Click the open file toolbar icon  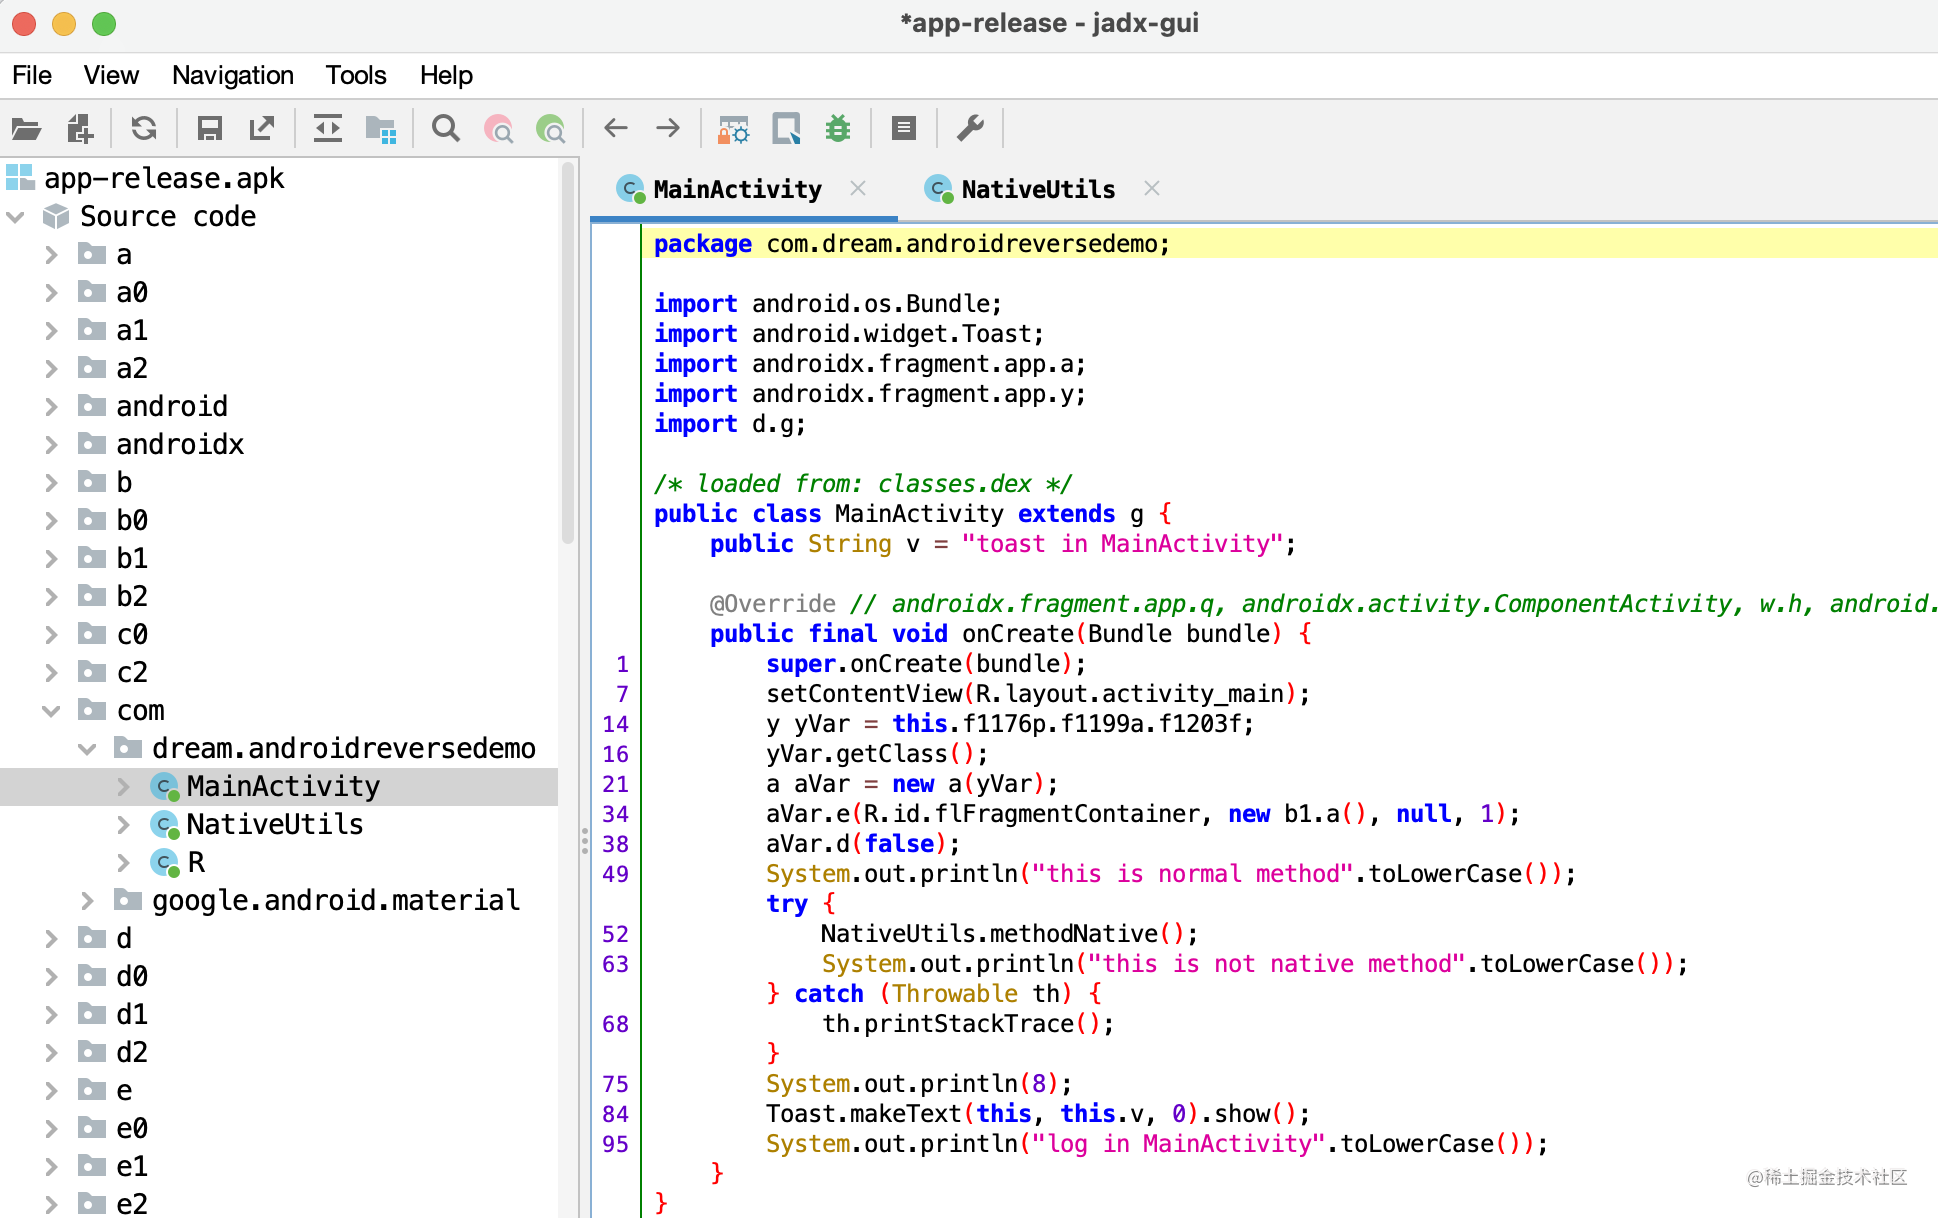(26, 129)
